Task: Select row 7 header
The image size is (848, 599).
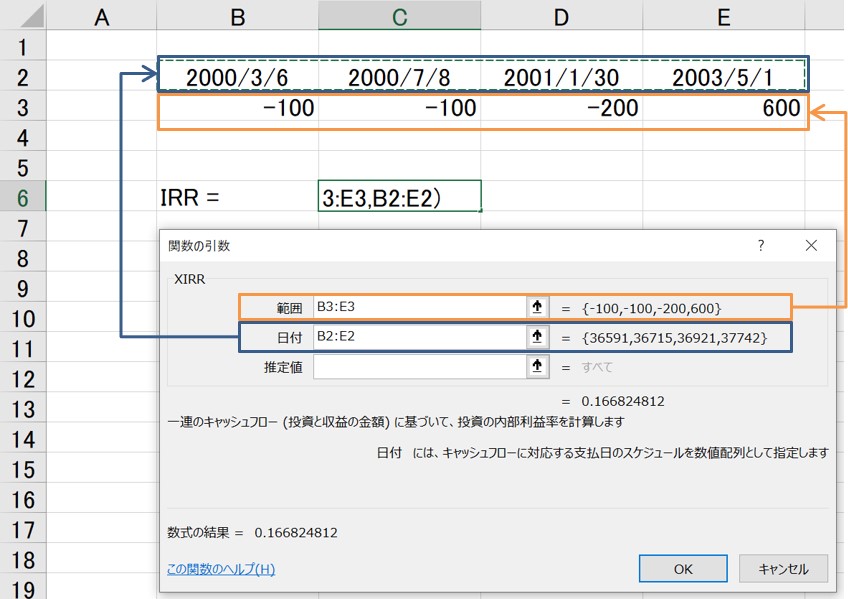Action: click(23, 228)
